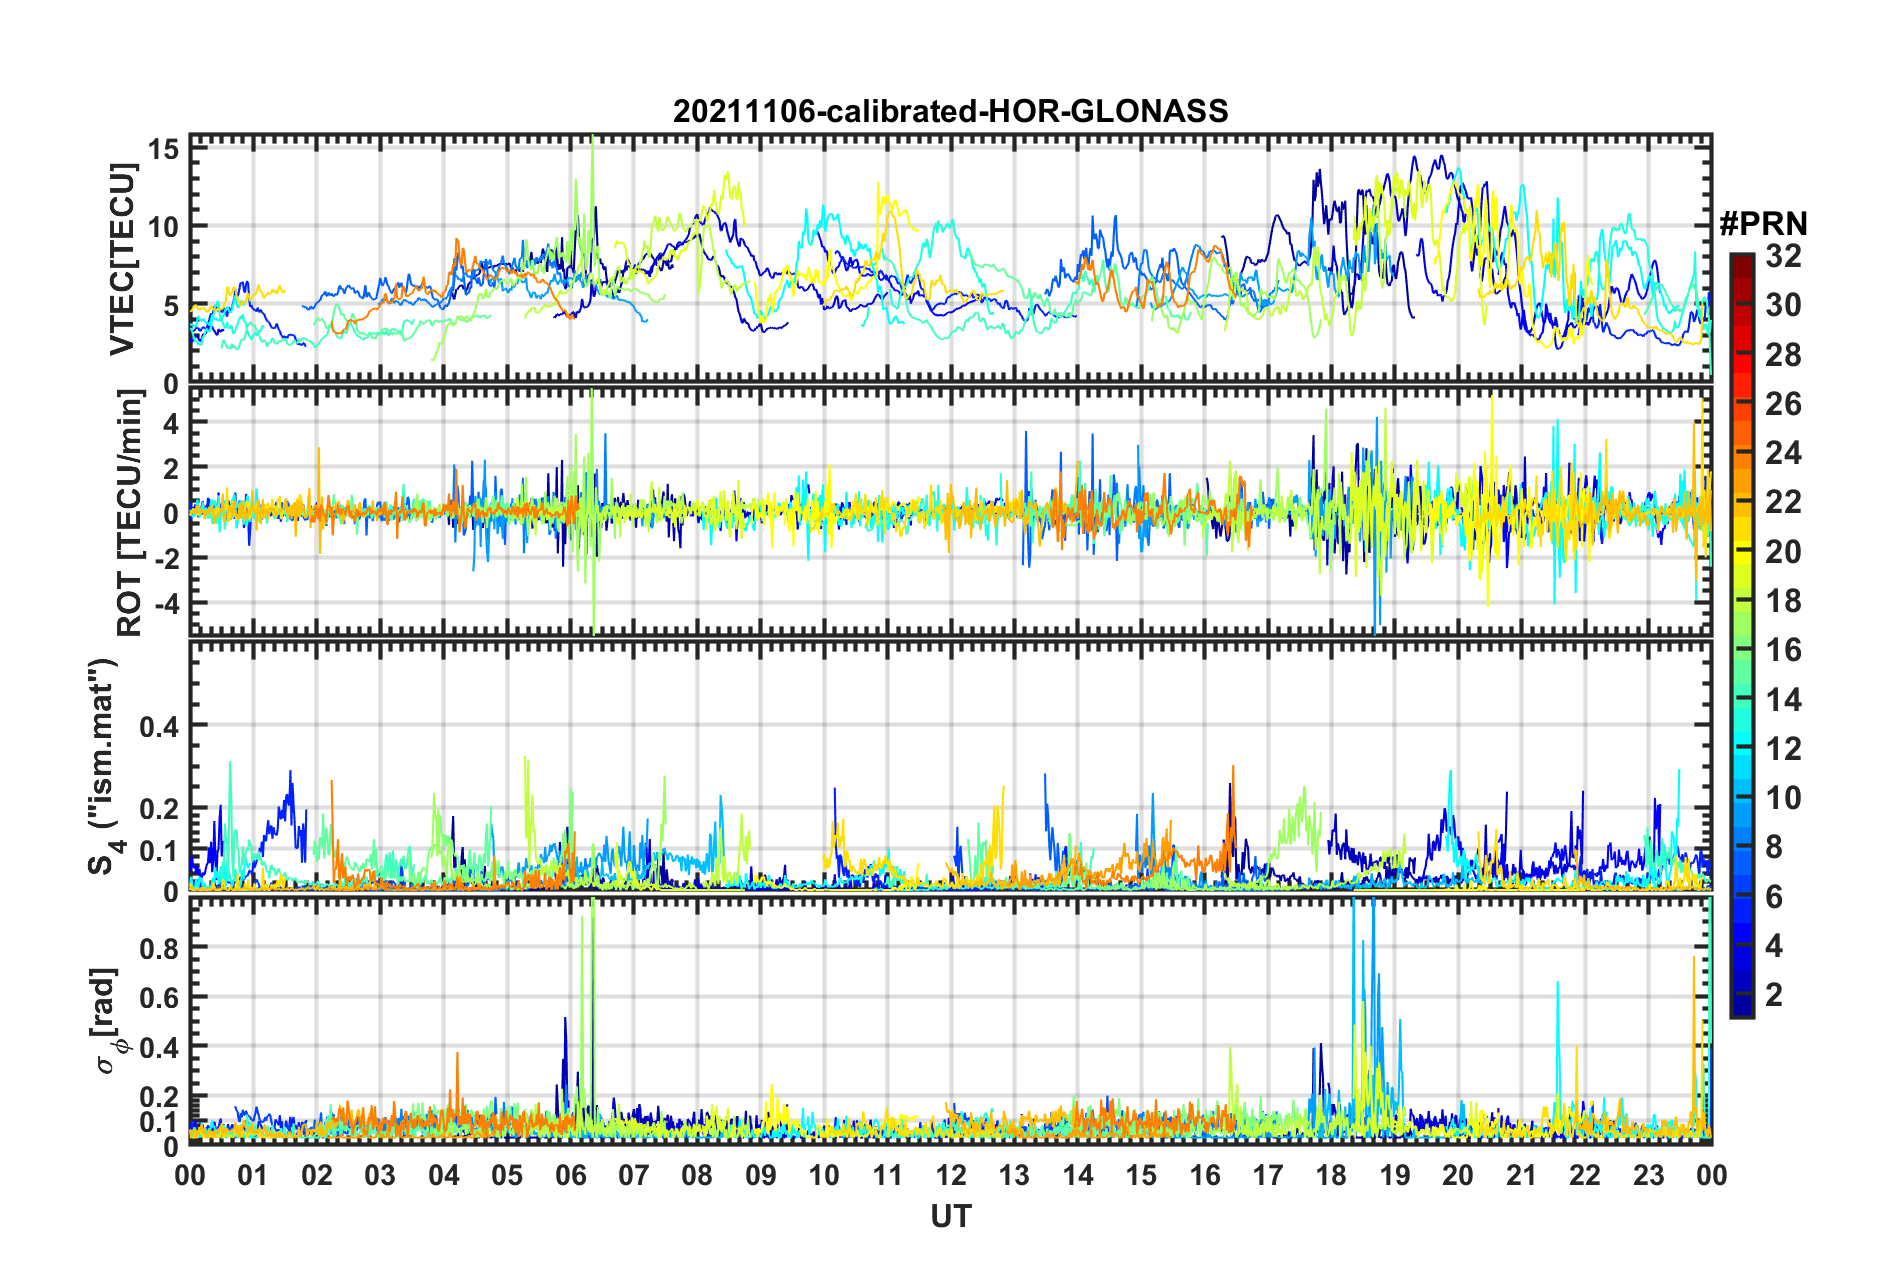The height and width of the screenshot is (1272, 1902).
Task: Select UT axis tick label "07"
Action: 634,1175
